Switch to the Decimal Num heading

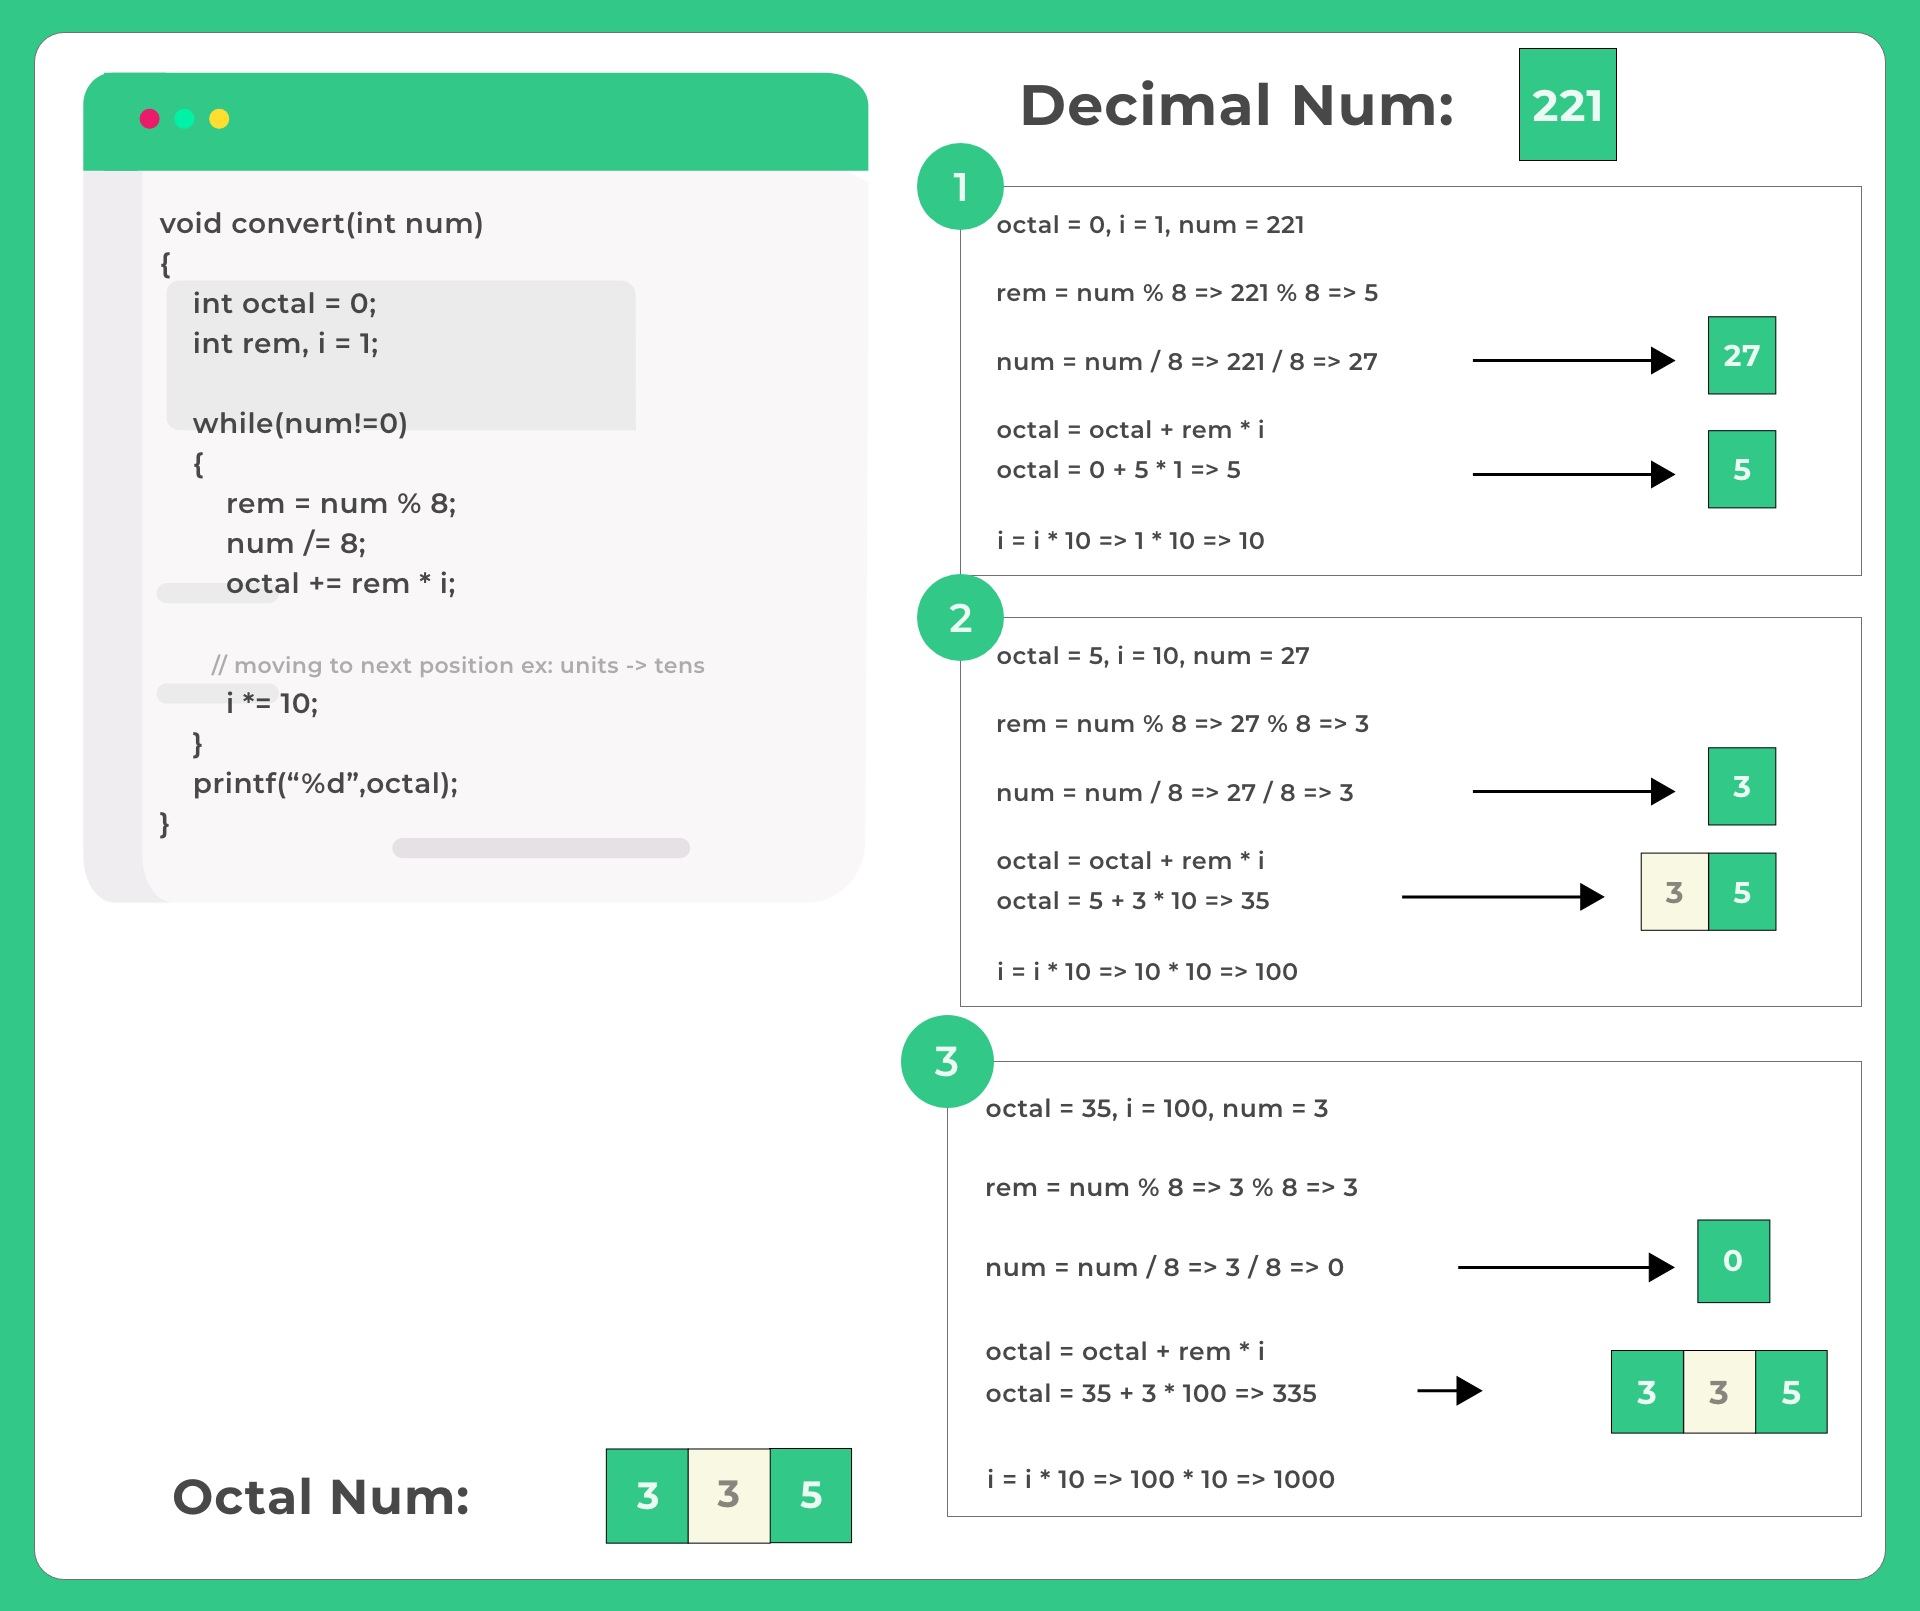[1238, 105]
